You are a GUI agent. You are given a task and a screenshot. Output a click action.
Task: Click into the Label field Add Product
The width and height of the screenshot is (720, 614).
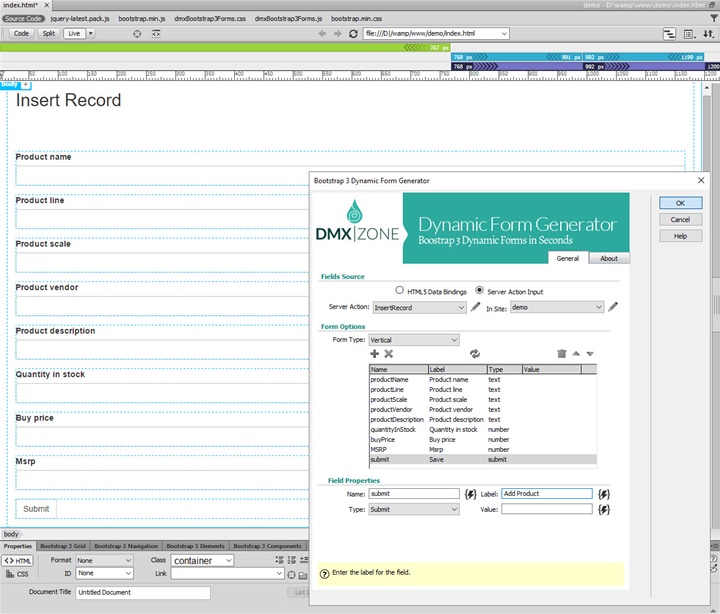click(x=547, y=494)
